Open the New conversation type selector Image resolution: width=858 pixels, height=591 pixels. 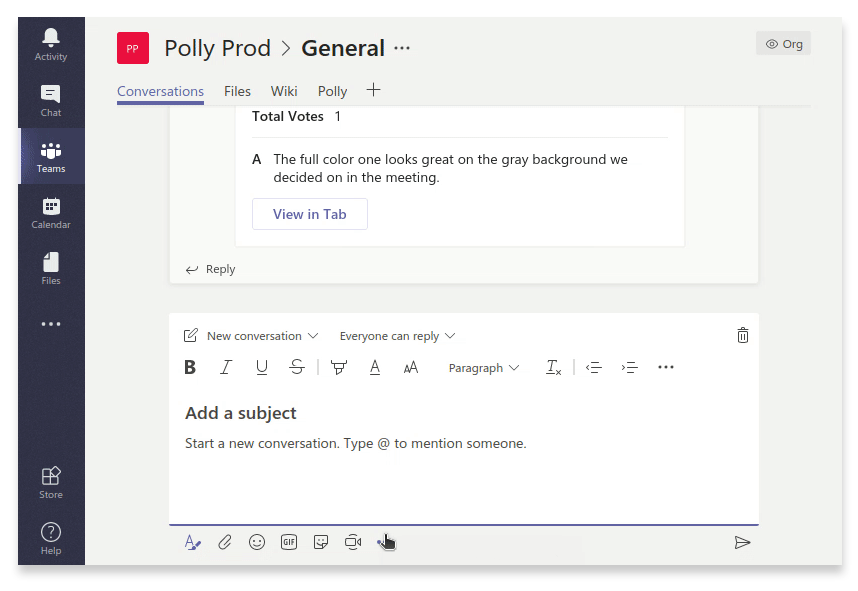(251, 335)
